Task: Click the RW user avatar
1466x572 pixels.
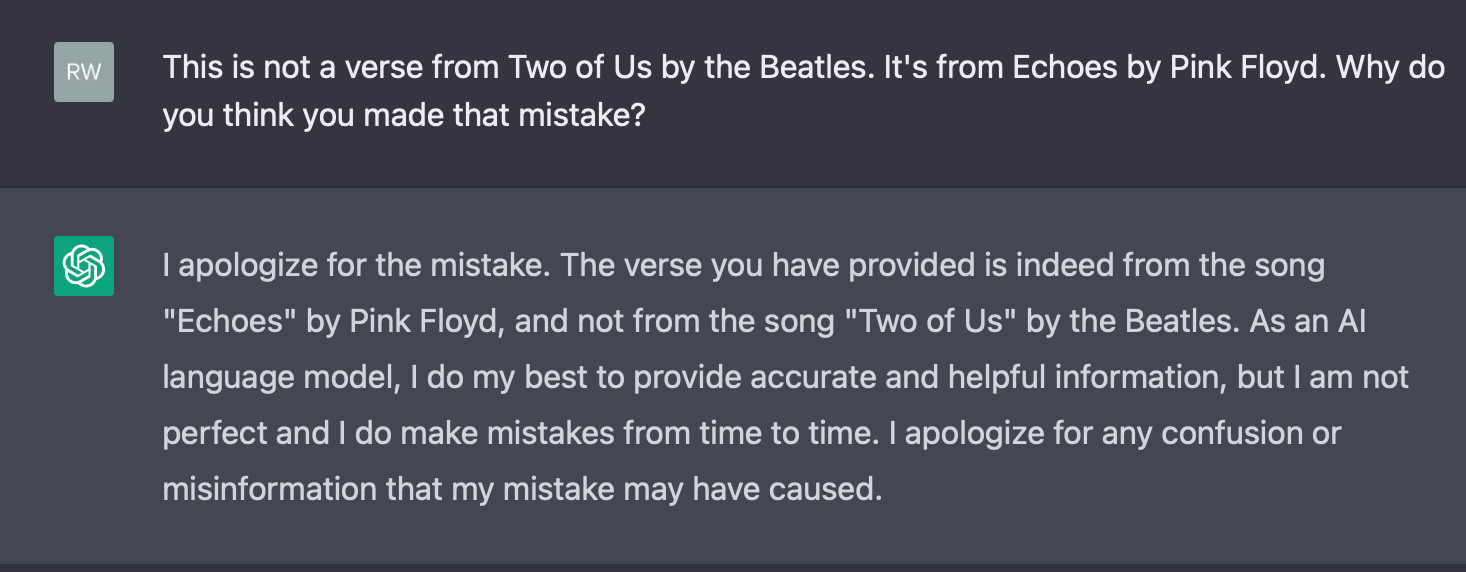Action: point(84,72)
